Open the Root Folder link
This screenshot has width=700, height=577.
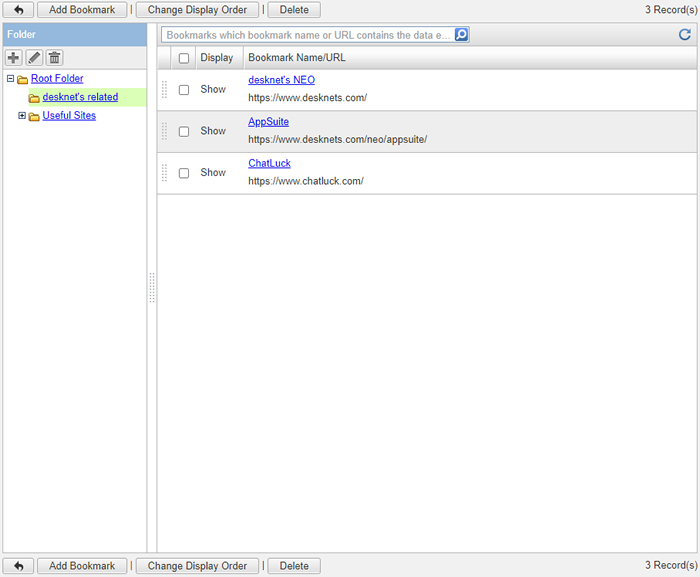click(57, 79)
